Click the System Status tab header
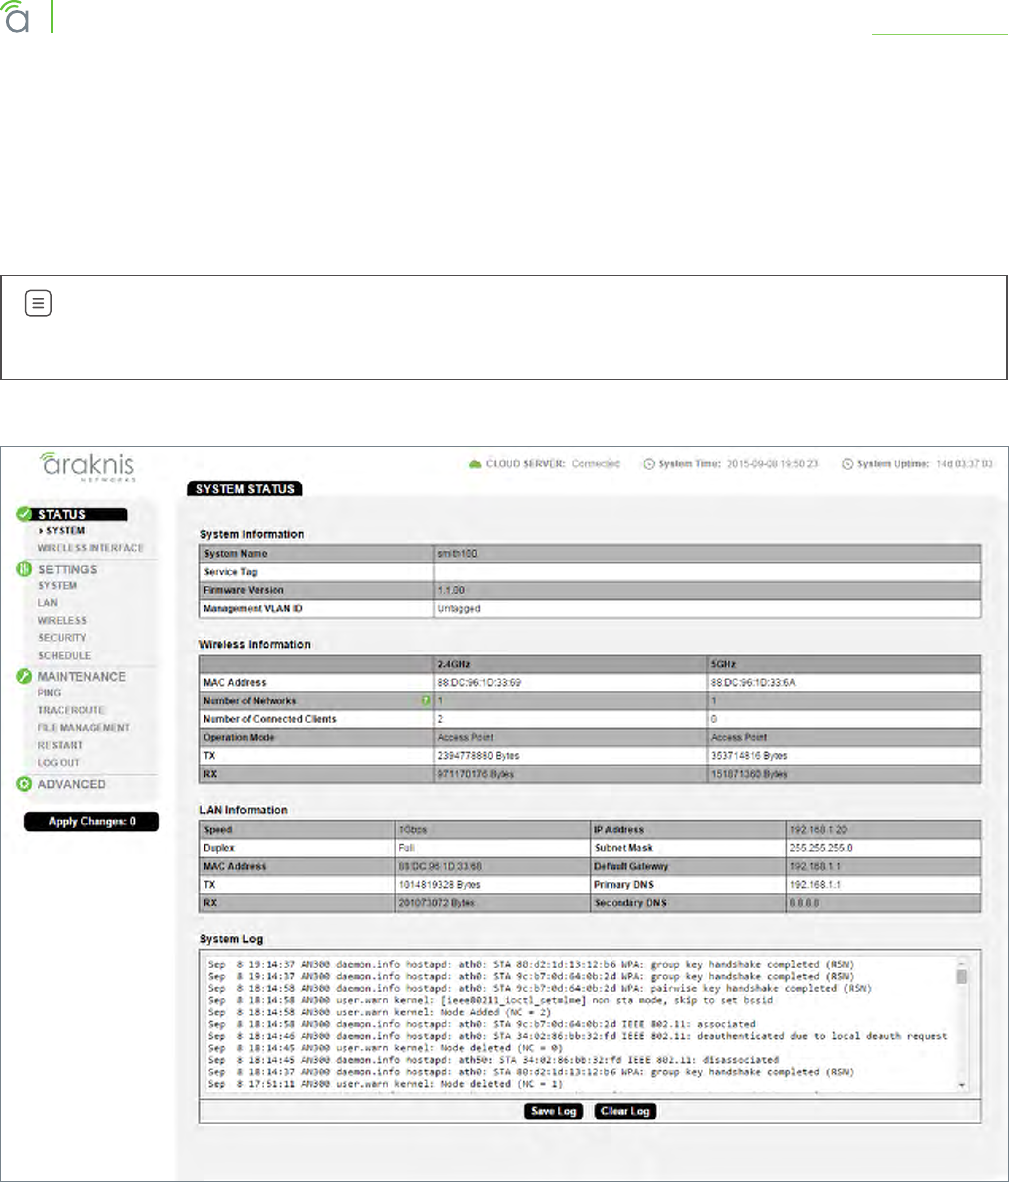The image size is (1009, 1182). coord(245,489)
